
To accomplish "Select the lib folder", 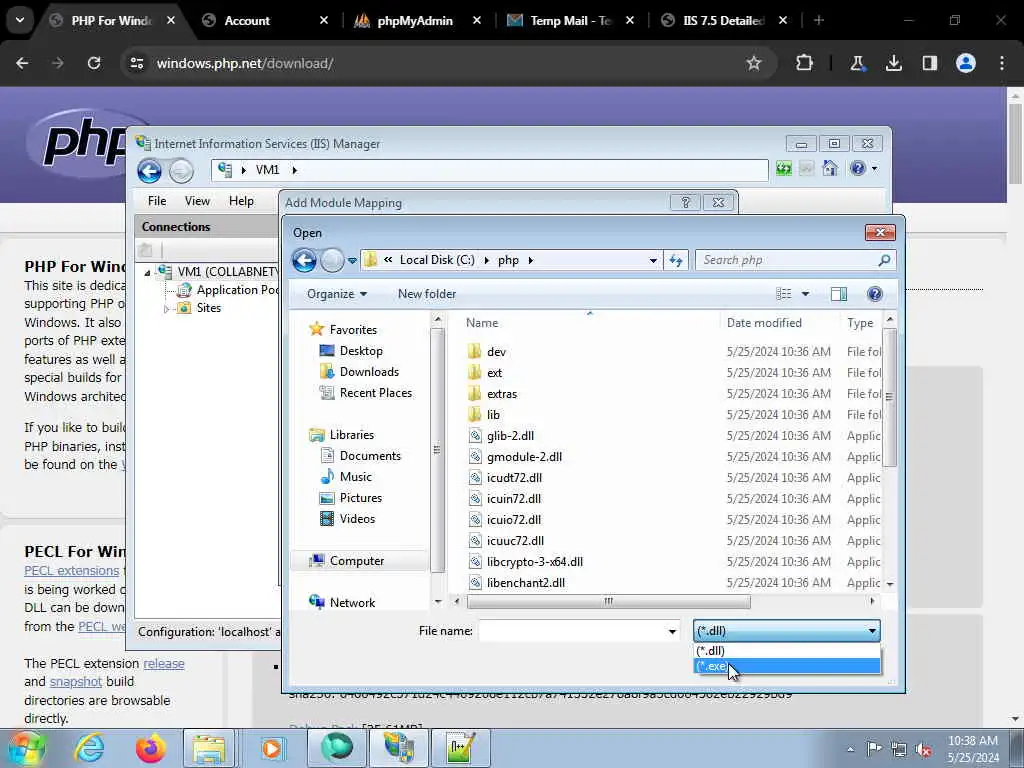I will click(493, 415).
